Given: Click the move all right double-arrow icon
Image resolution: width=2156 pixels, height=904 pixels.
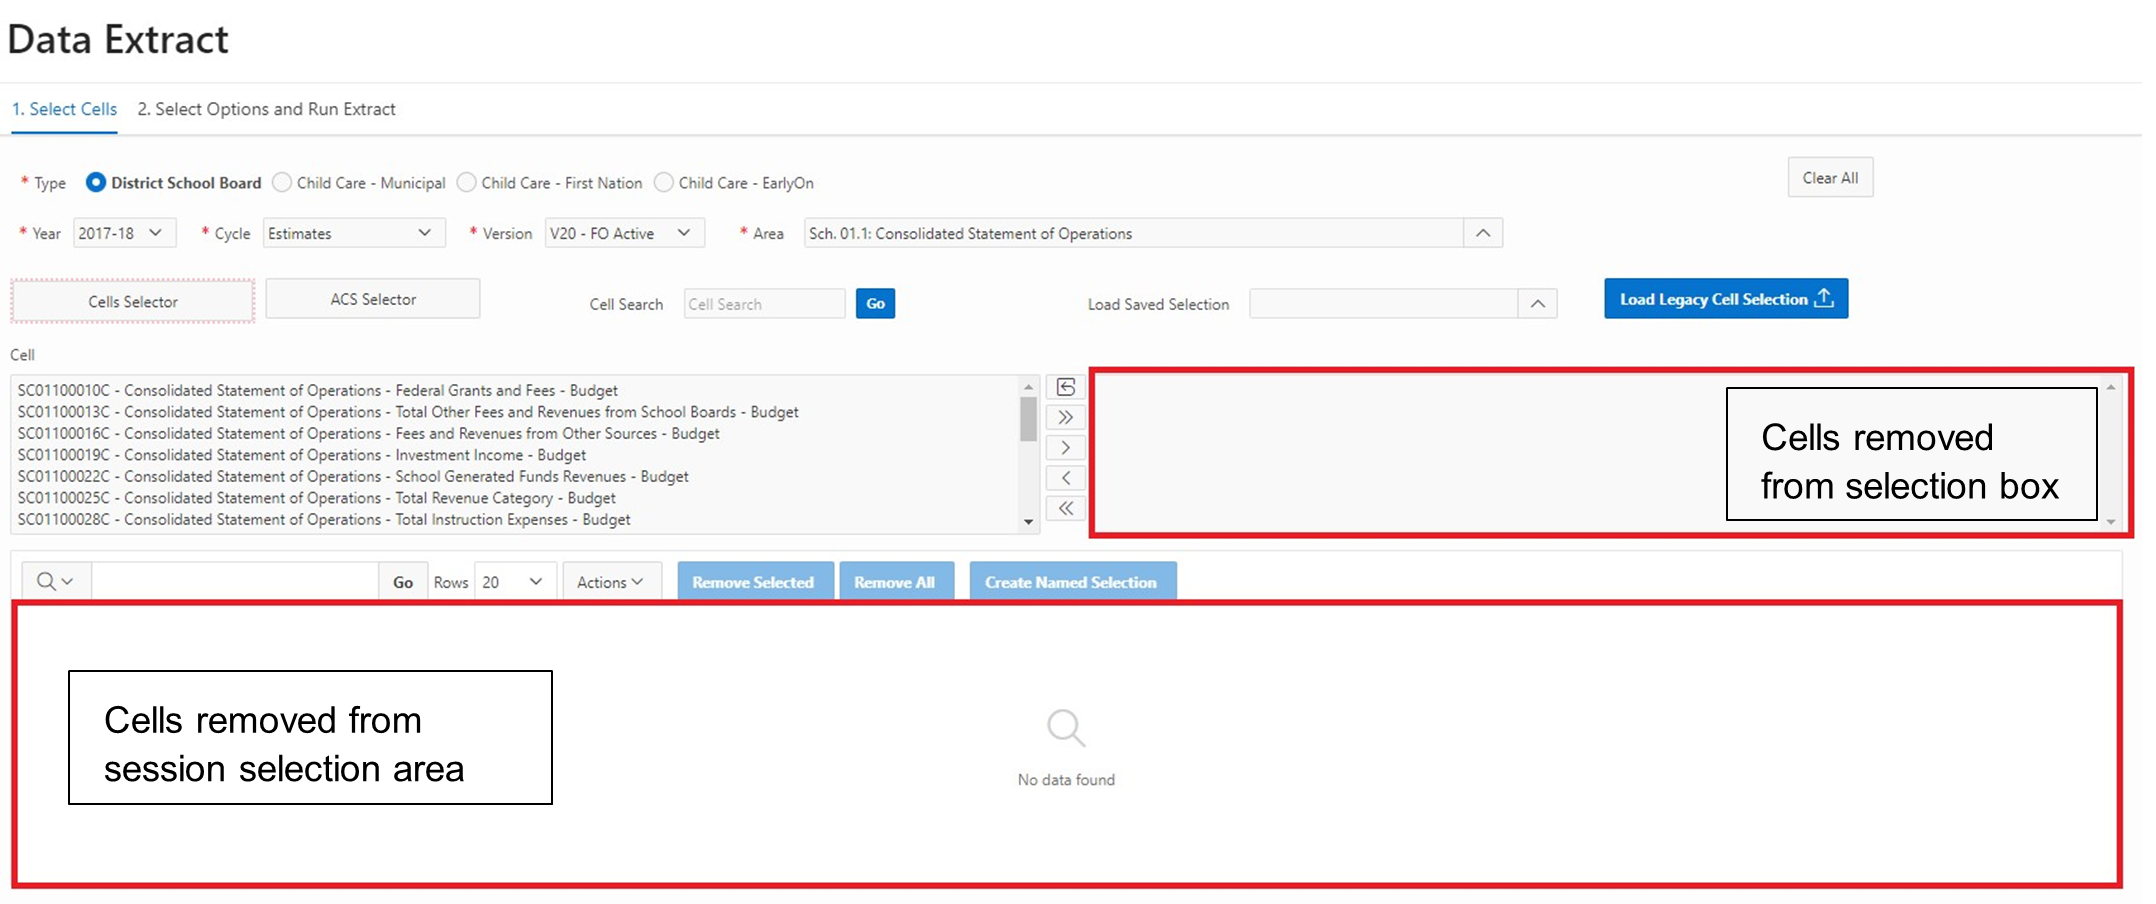Looking at the screenshot, I should (1066, 418).
